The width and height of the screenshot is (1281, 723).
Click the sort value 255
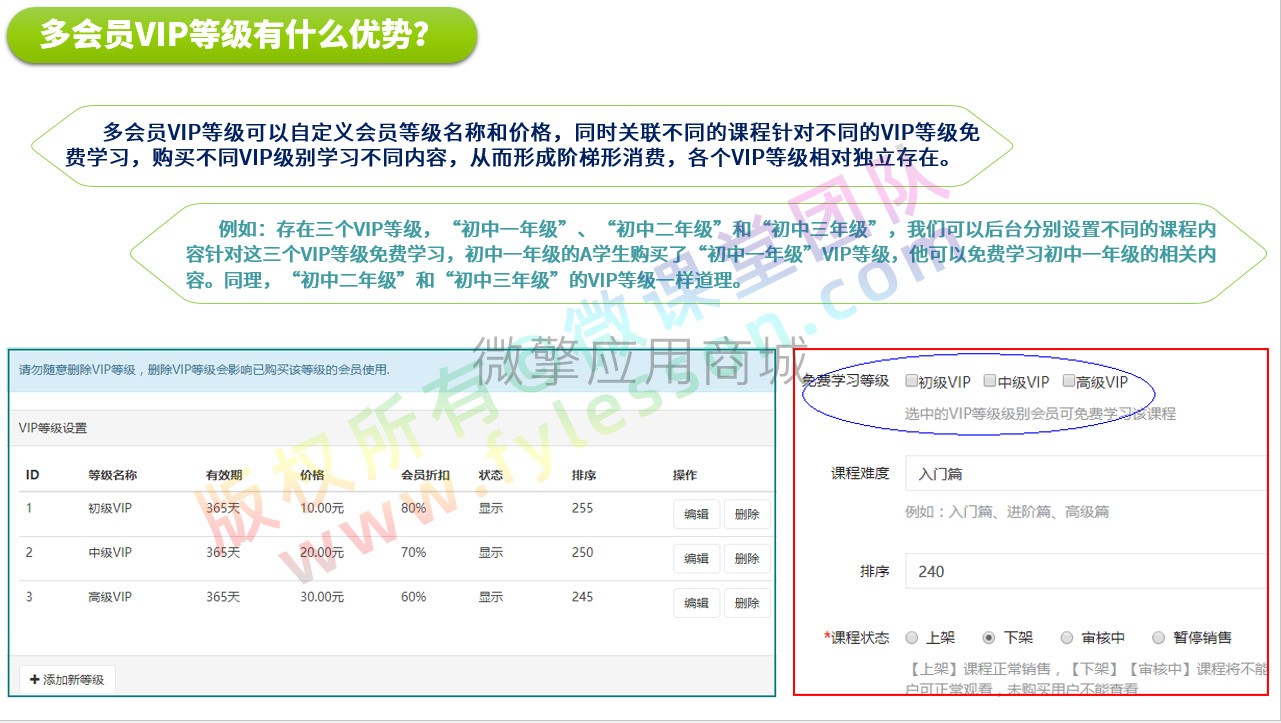583,508
